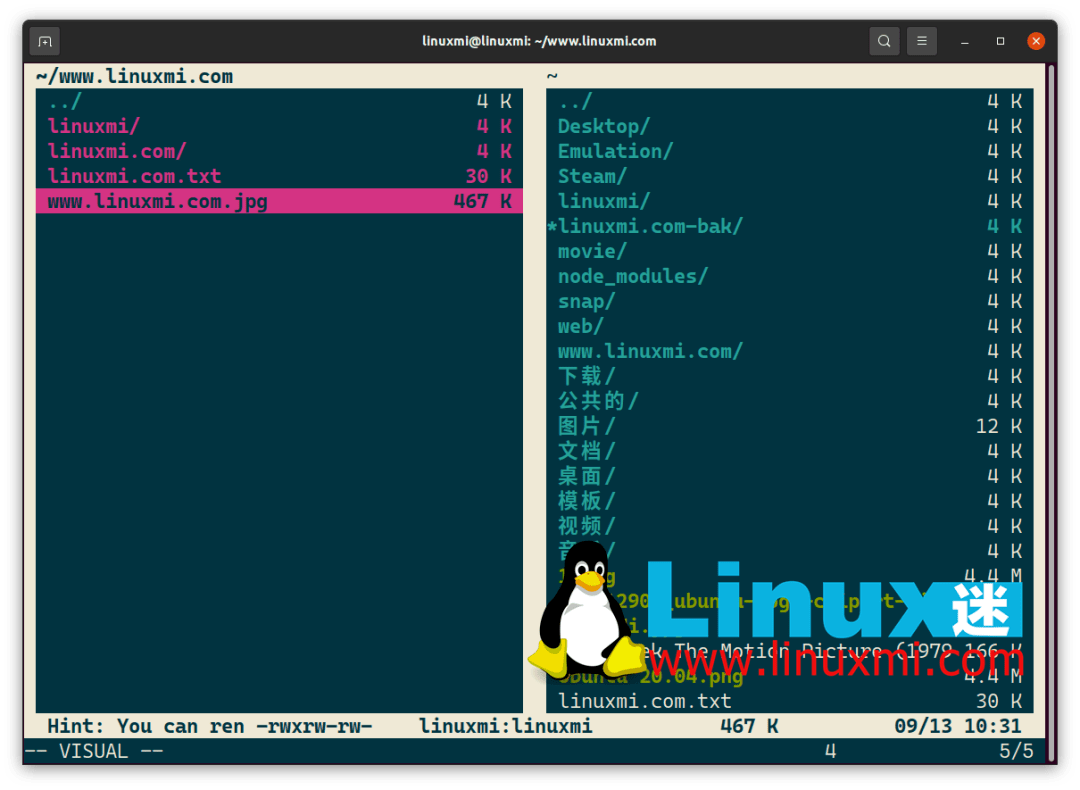Select the 公共的/ directory
This screenshot has width=1080, height=790.
click(x=789, y=401)
